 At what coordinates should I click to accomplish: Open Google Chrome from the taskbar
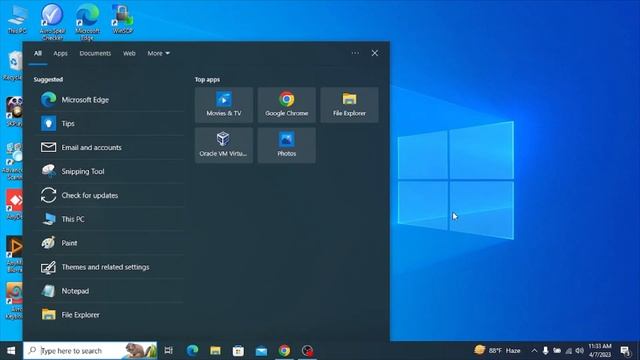284,351
